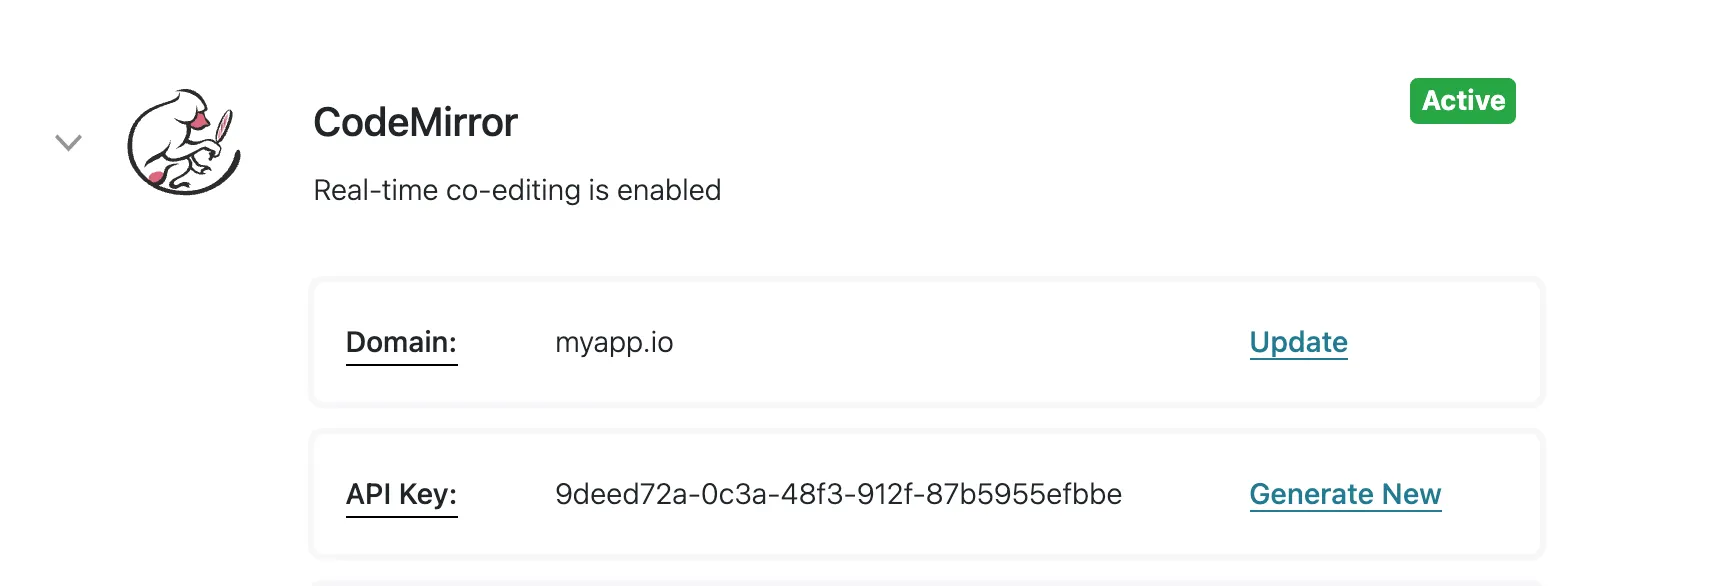1714x586 pixels.
Task: Click Generate New API key link
Action: (x=1345, y=495)
